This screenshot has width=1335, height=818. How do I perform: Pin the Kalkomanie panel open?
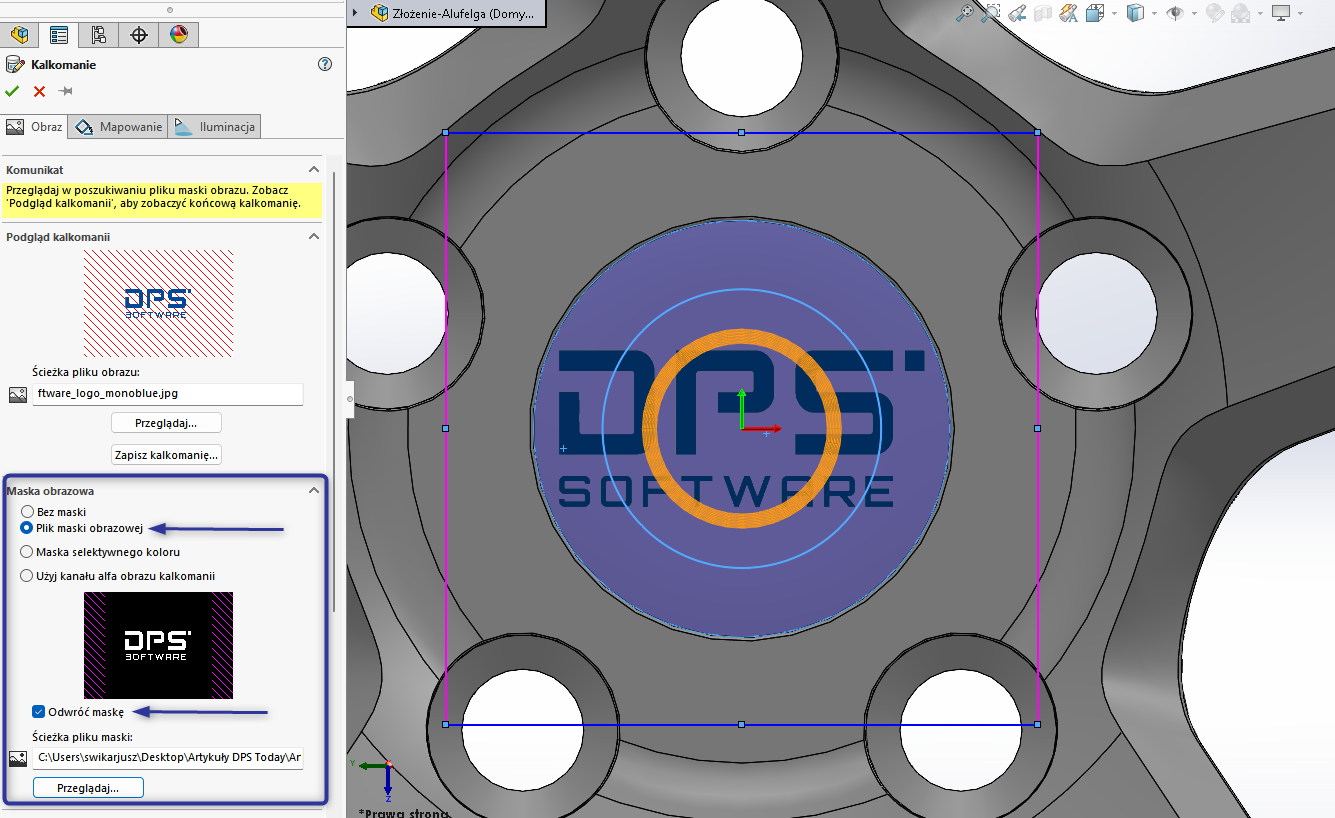point(66,91)
